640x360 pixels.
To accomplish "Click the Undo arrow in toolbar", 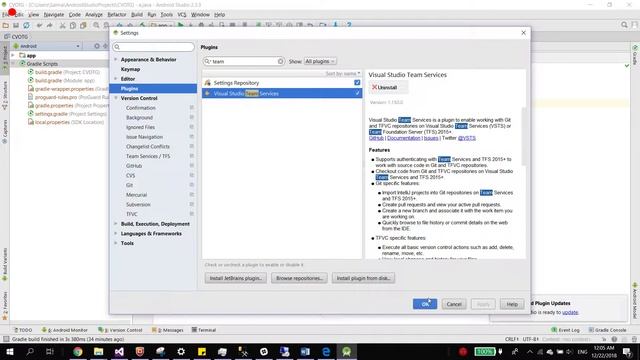I will pyautogui.click(x=39, y=25).
